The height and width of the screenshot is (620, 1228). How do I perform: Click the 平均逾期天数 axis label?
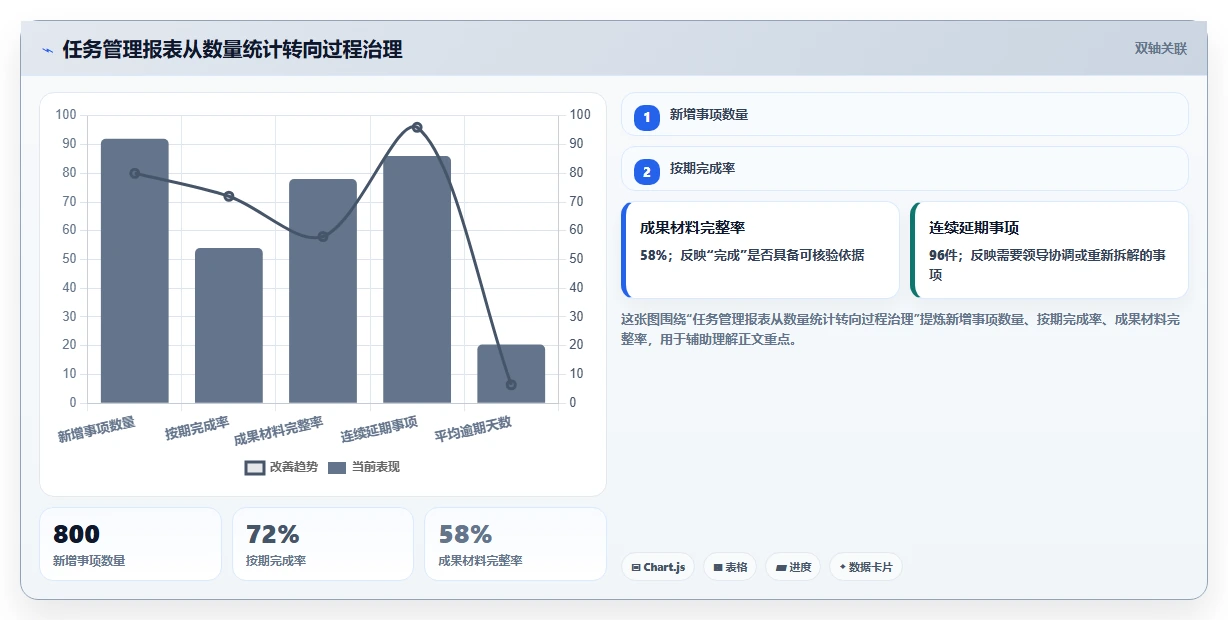pos(473,430)
